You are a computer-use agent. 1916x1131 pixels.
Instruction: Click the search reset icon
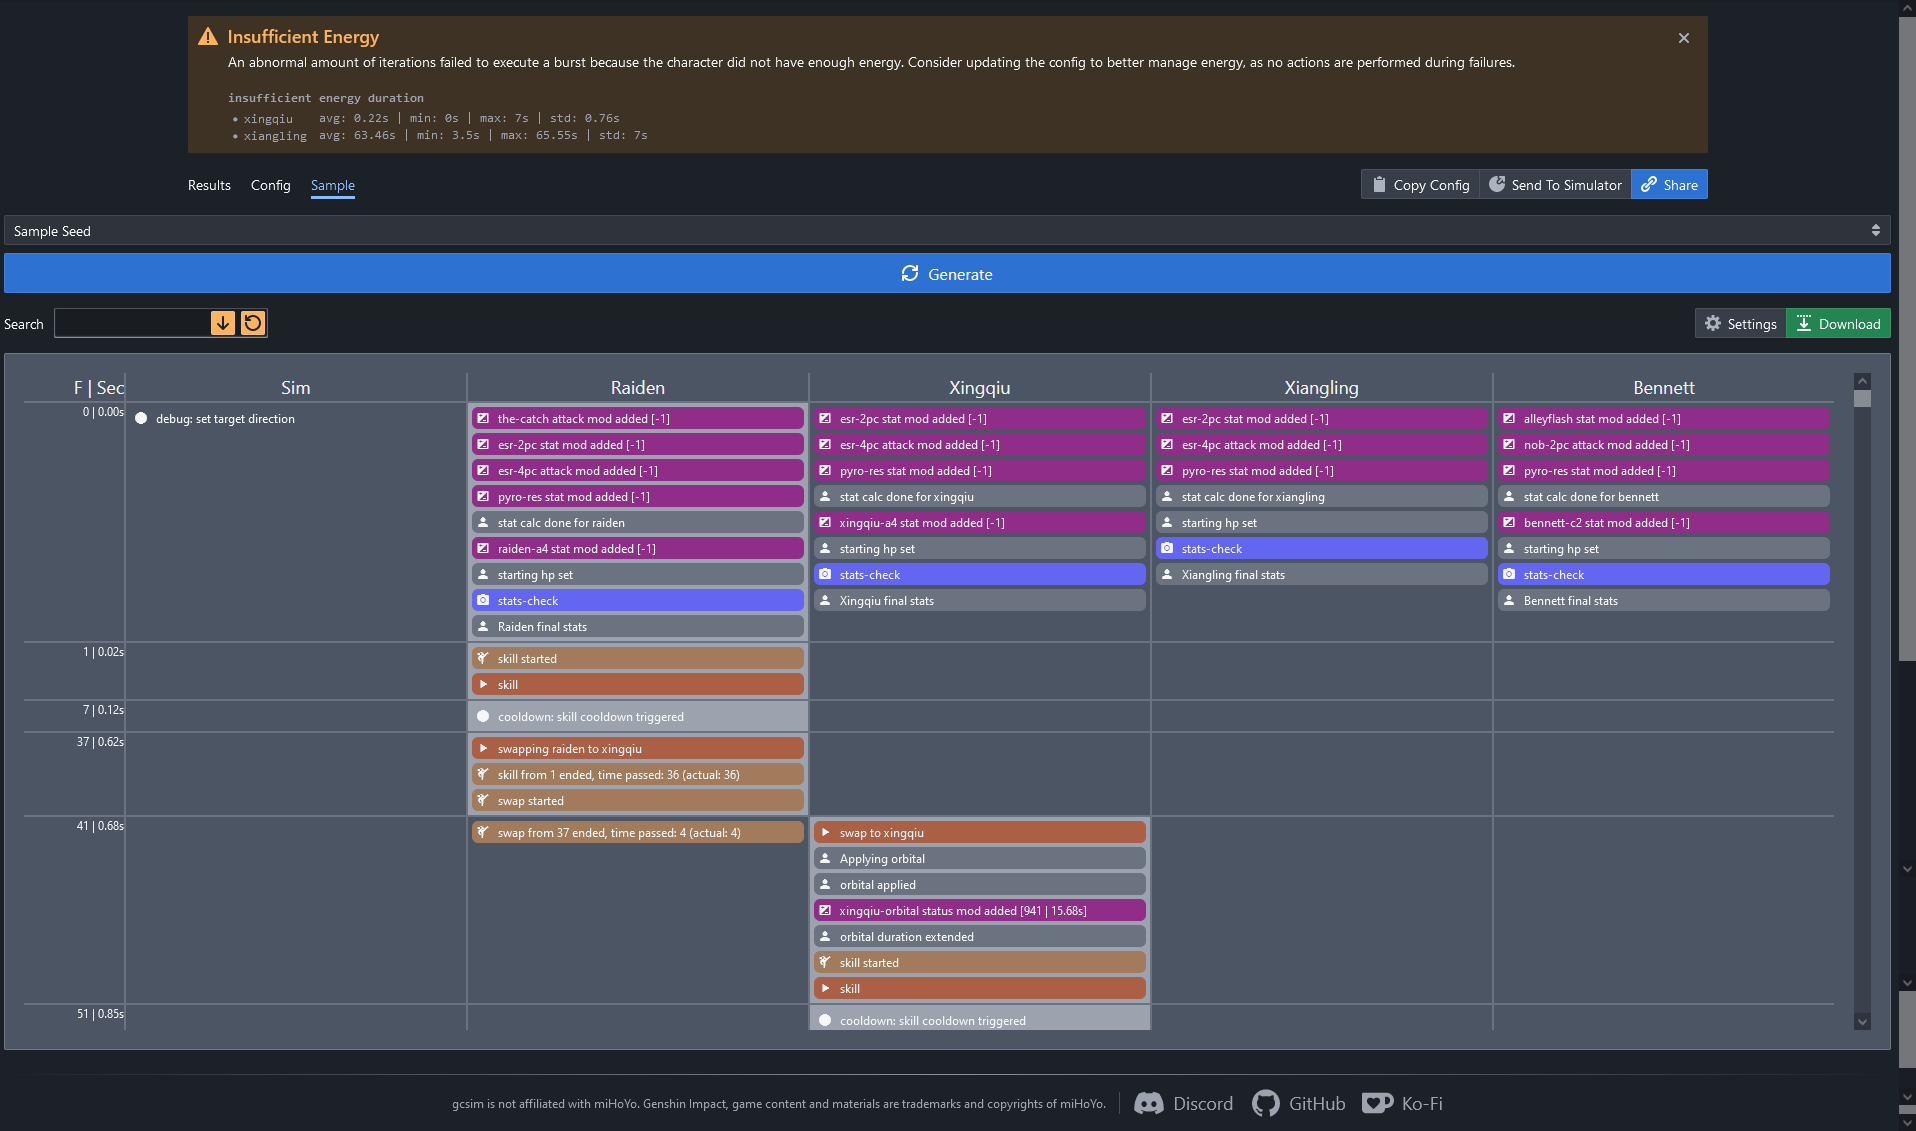tap(253, 323)
